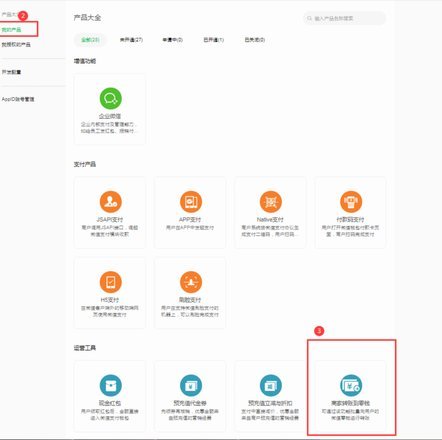Click the description text under JSAPI支付

coord(110,231)
